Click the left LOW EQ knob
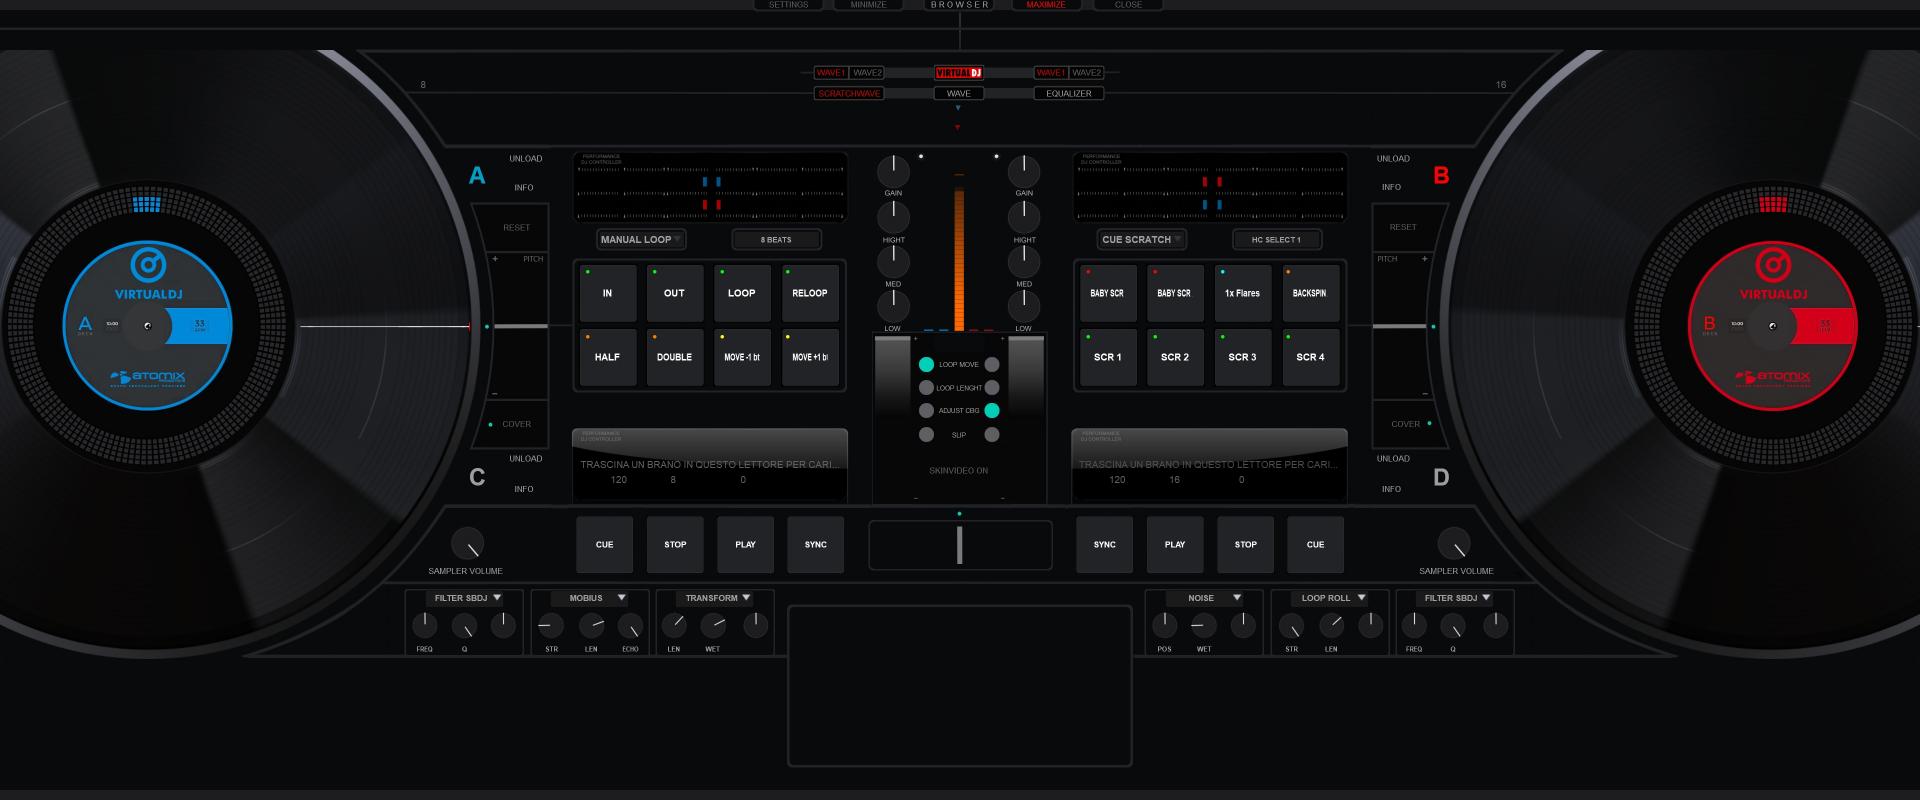Image resolution: width=1920 pixels, height=800 pixels. coord(893,306)
